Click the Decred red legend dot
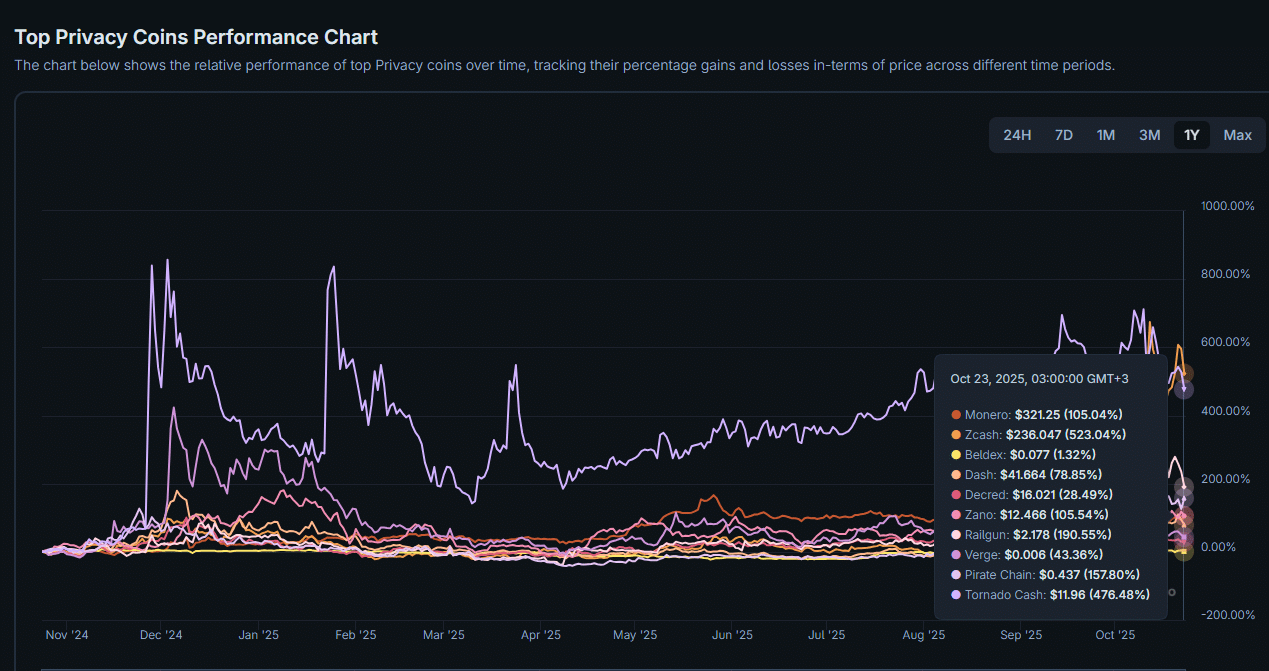Image resolution: width=1269 pixels, height=671 pixels. [956, 495]
